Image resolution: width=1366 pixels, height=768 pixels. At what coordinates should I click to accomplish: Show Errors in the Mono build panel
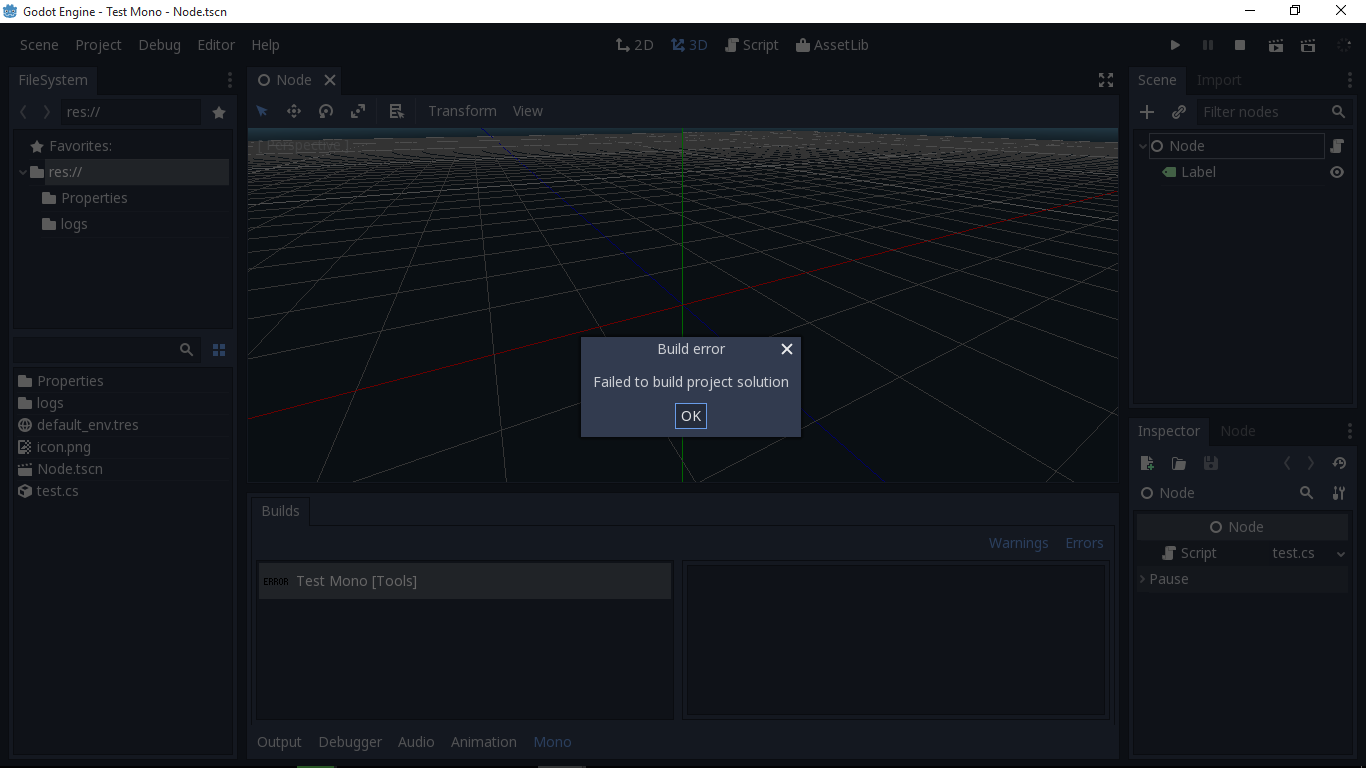1084,542
